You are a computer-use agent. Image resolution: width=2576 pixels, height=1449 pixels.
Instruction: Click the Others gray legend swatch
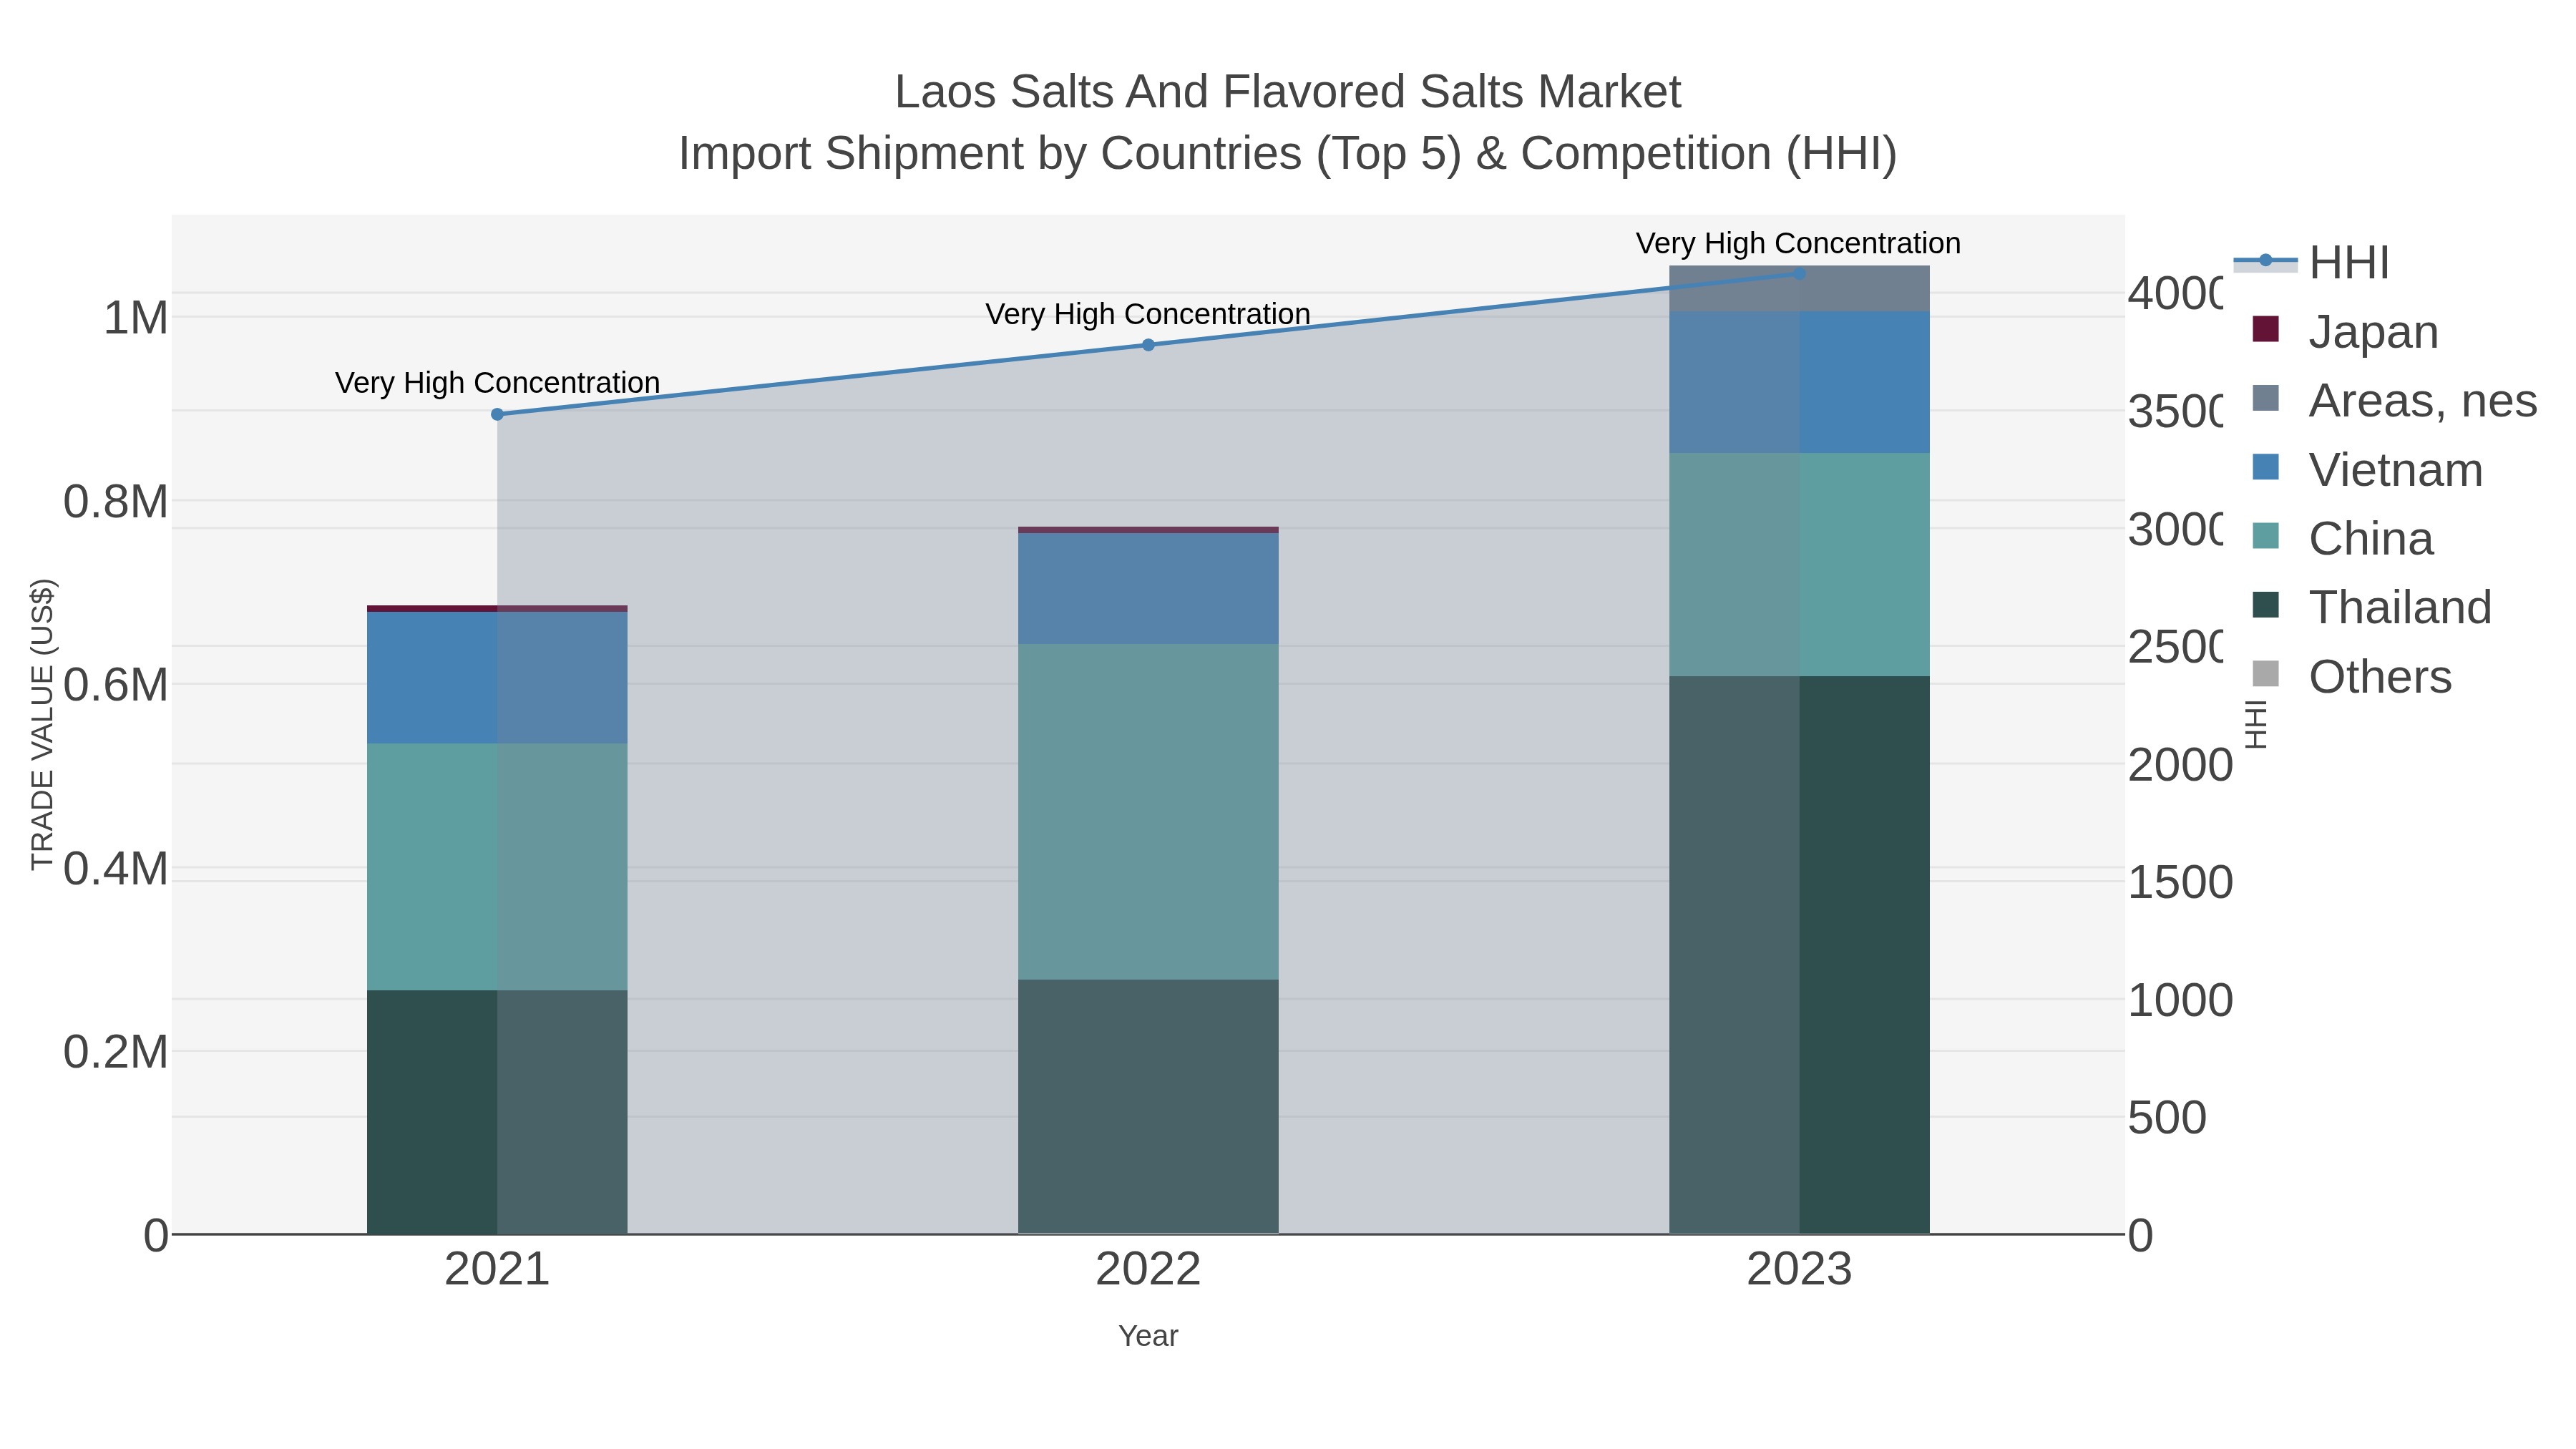(2265, 674)
